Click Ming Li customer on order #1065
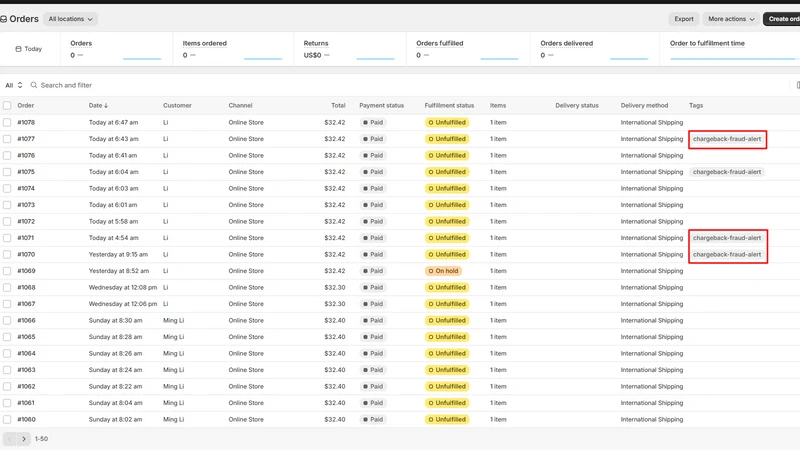 (x=173, y=337)
